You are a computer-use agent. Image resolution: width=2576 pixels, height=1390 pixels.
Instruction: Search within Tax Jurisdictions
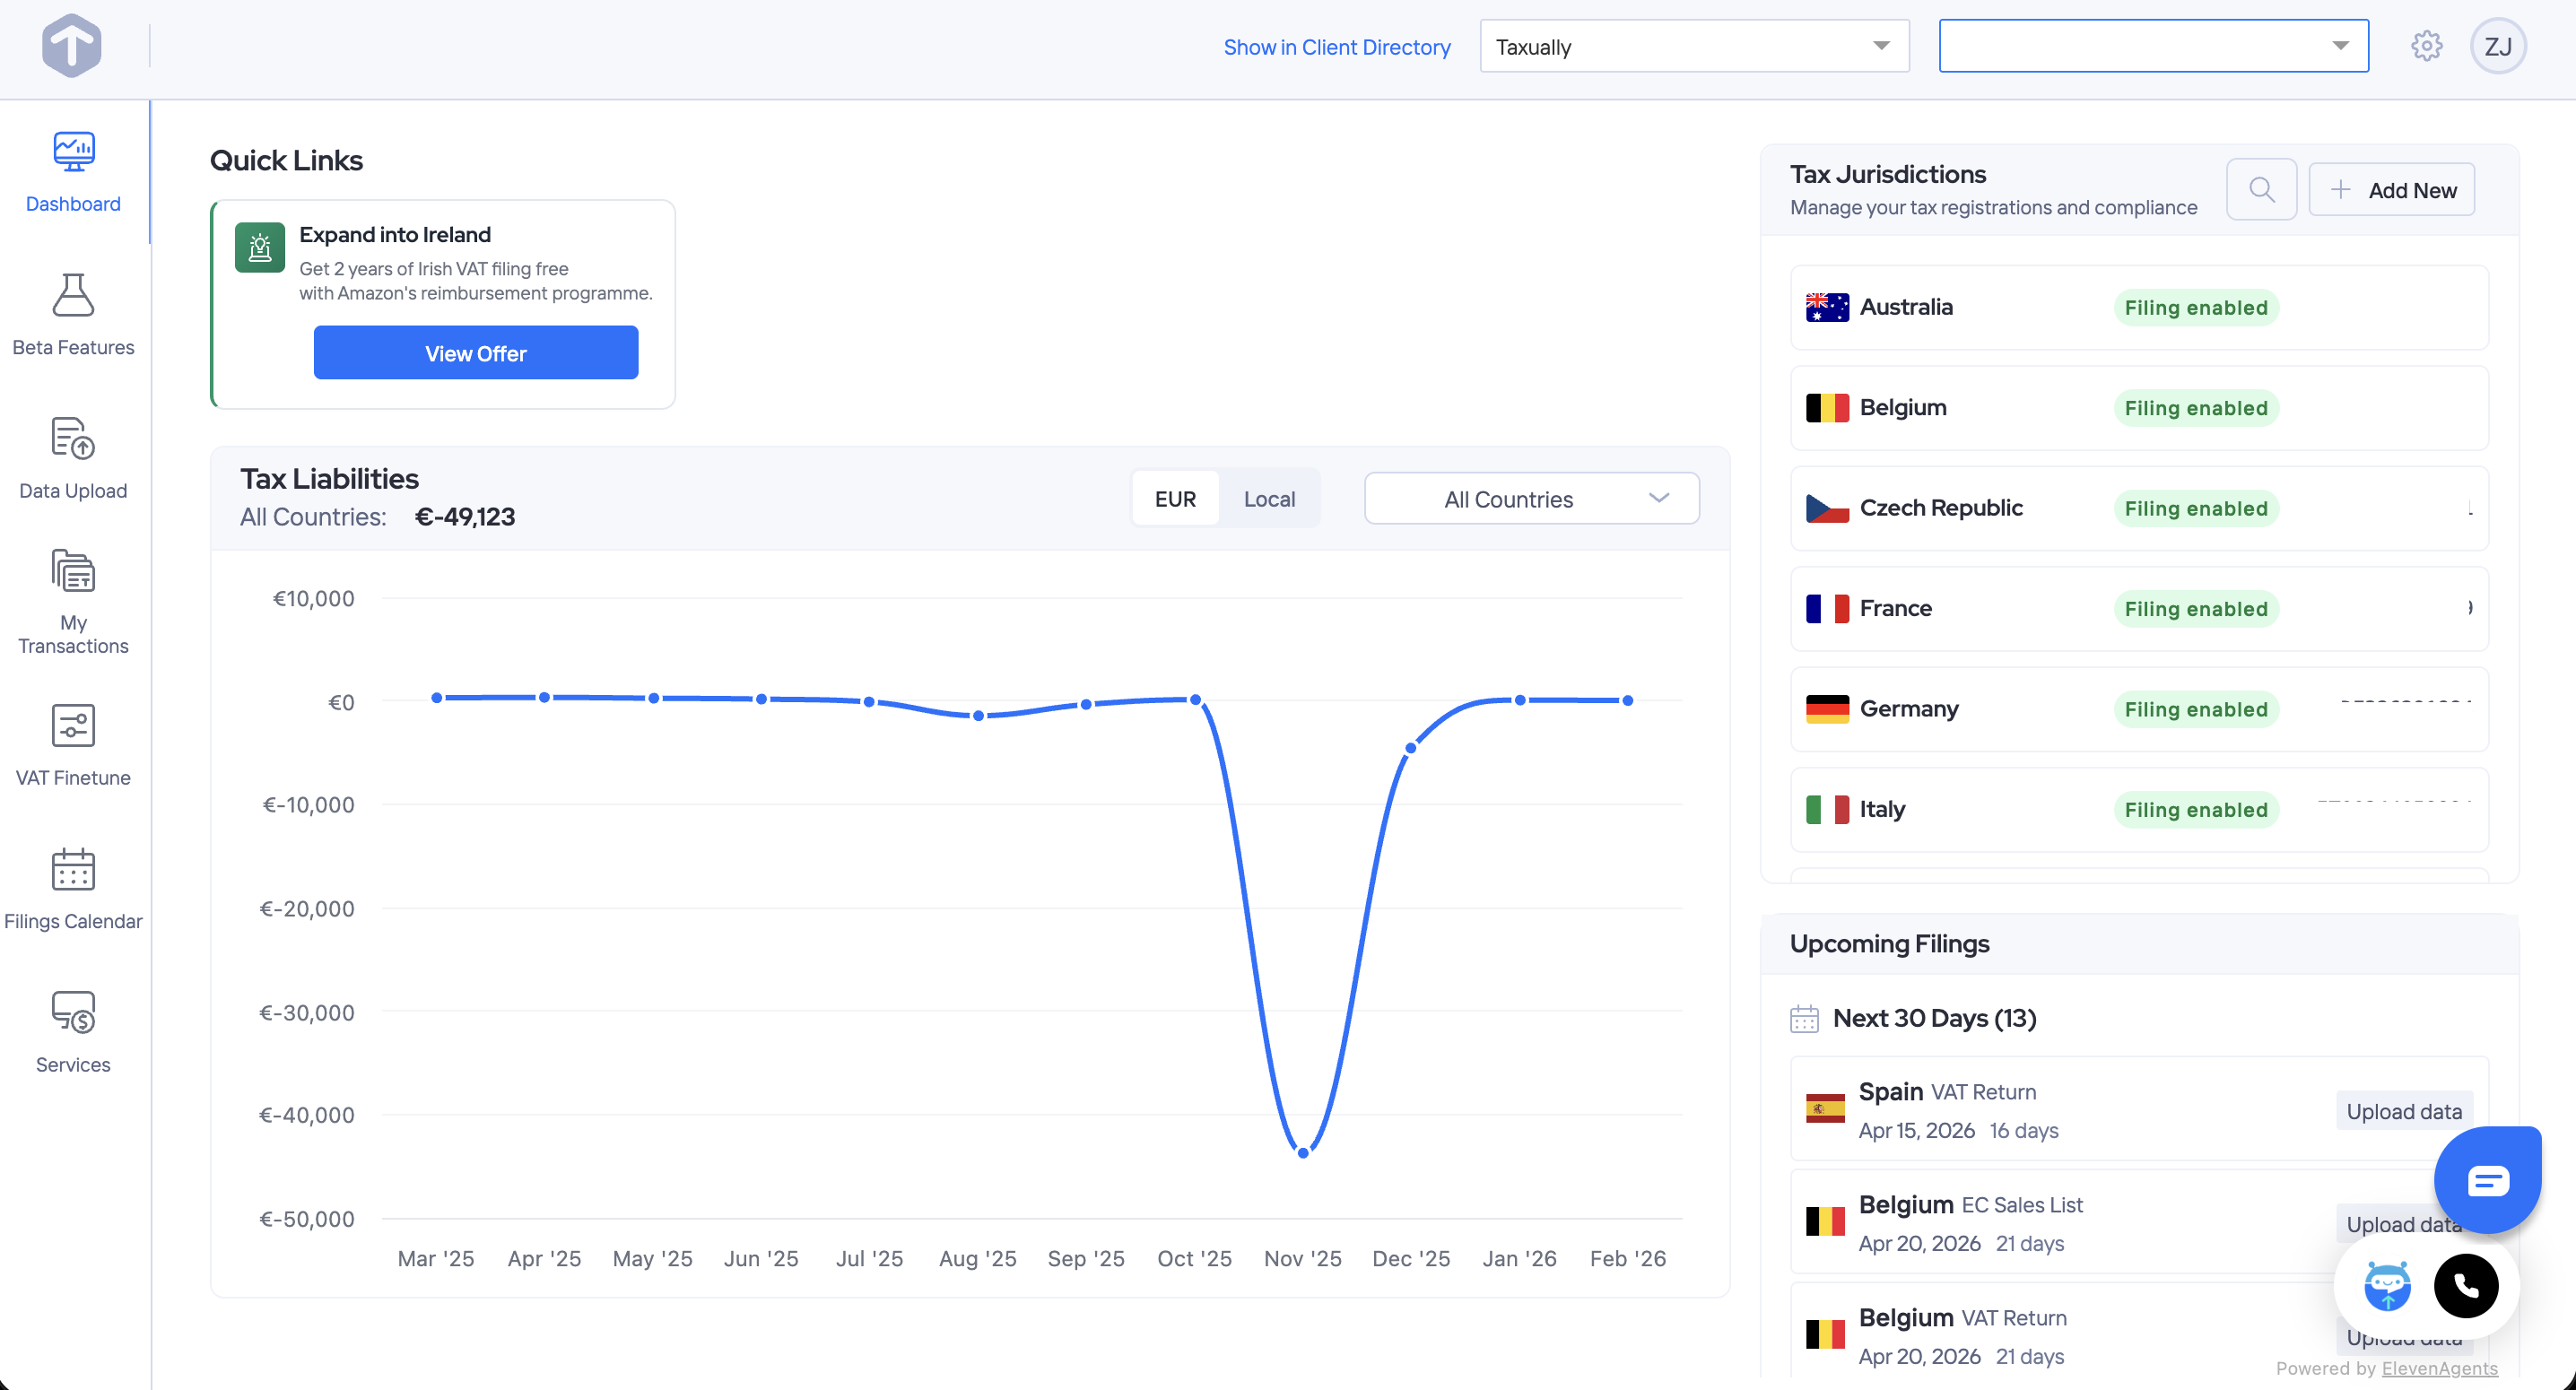tap(2262, 189)
